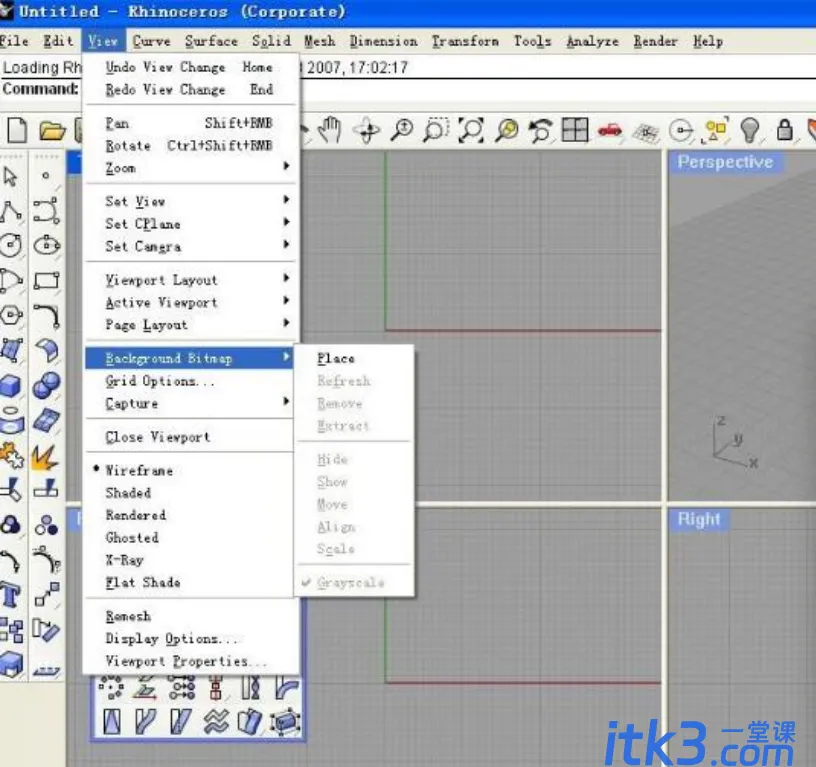This screenshot has height=767, width=816.
Task: Open the Render menu
Action: click(656, 41)
